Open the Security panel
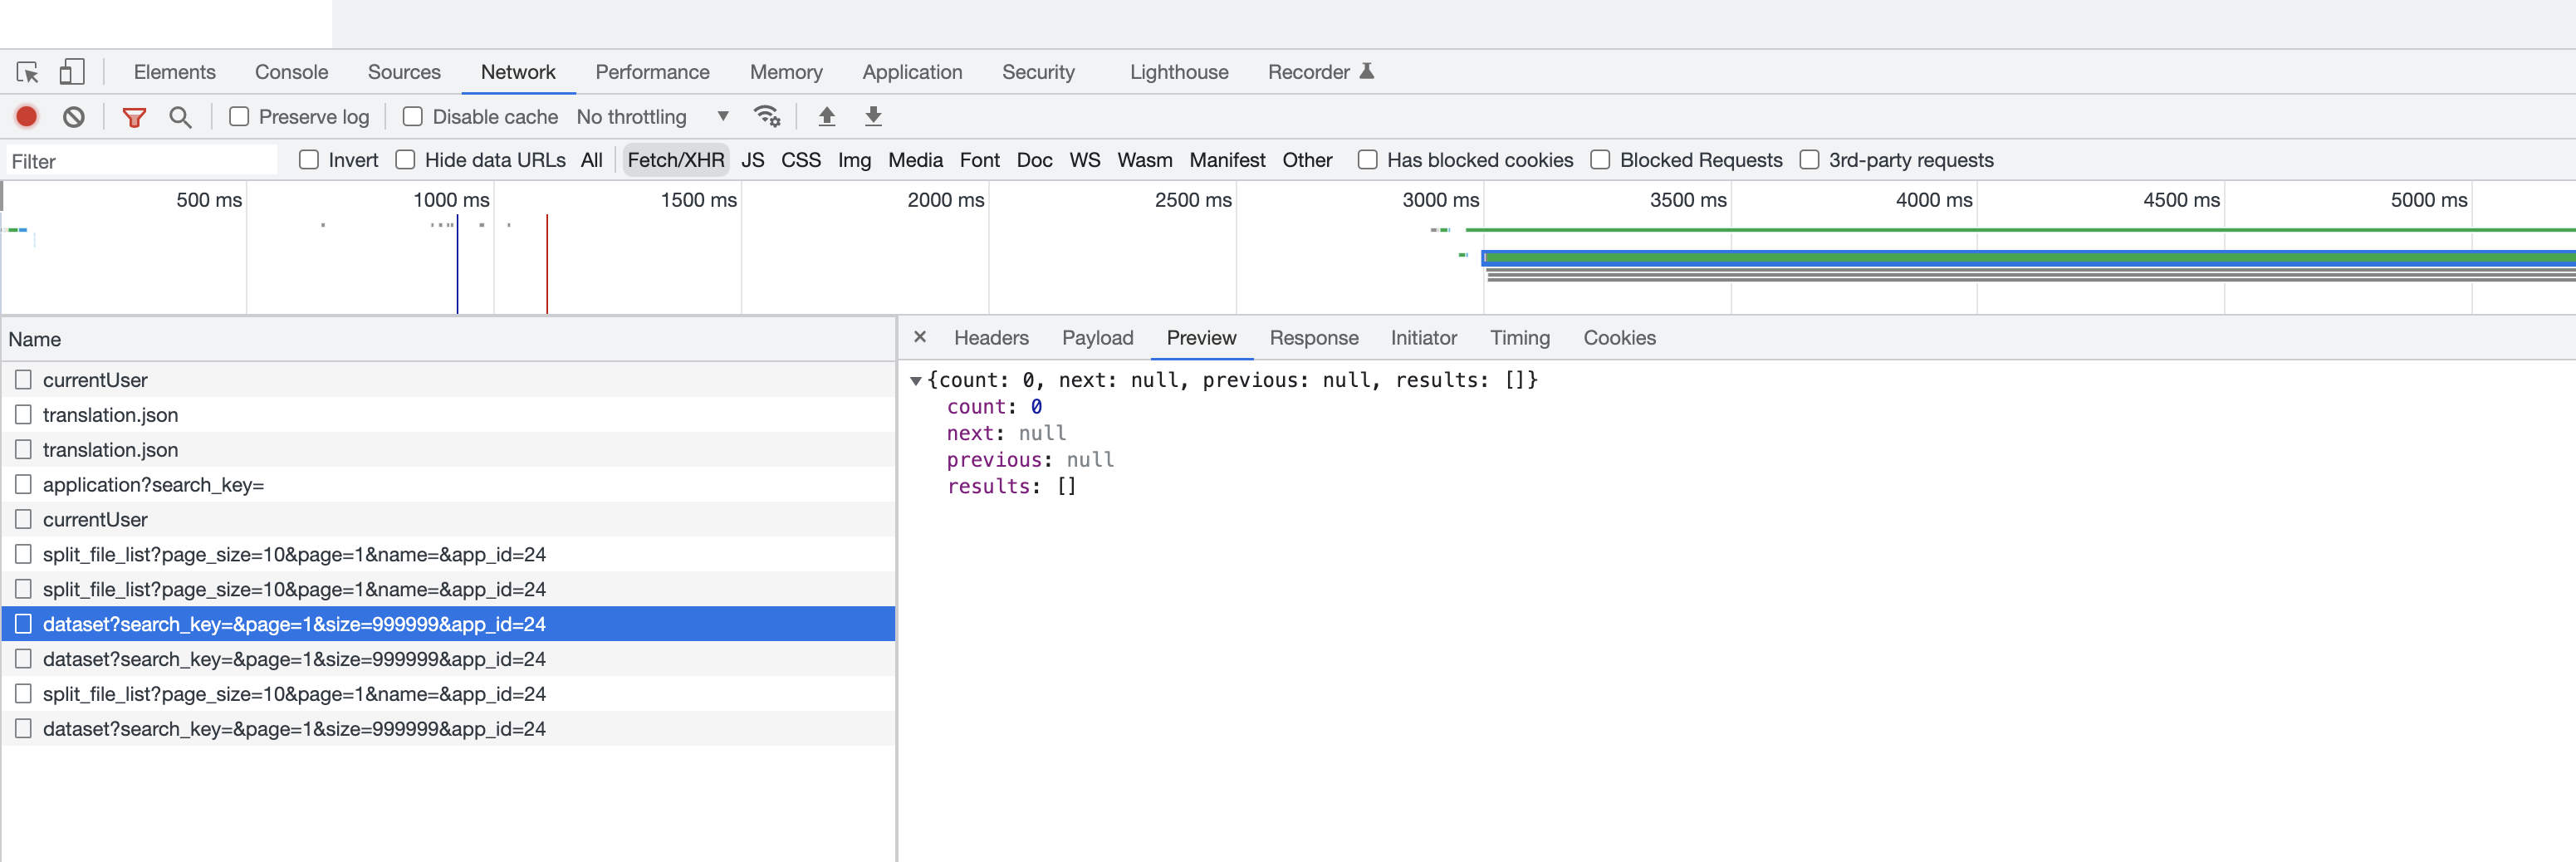Image resolution: width=2576 pixels, height=862 pixels. point(1038,72)
